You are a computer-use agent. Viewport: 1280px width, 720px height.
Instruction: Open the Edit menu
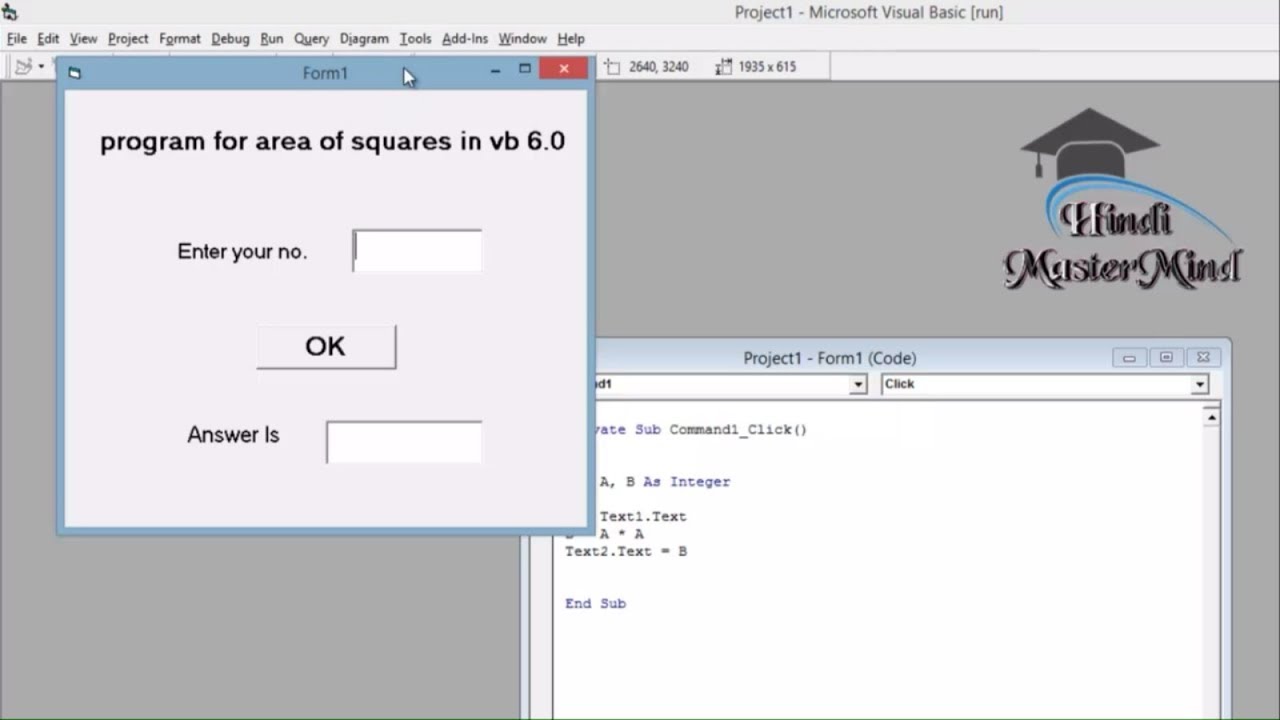(x=48, y=39)
